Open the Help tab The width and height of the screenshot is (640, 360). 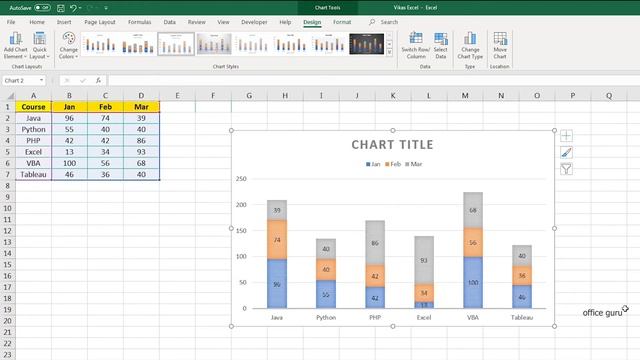[285, 22]
